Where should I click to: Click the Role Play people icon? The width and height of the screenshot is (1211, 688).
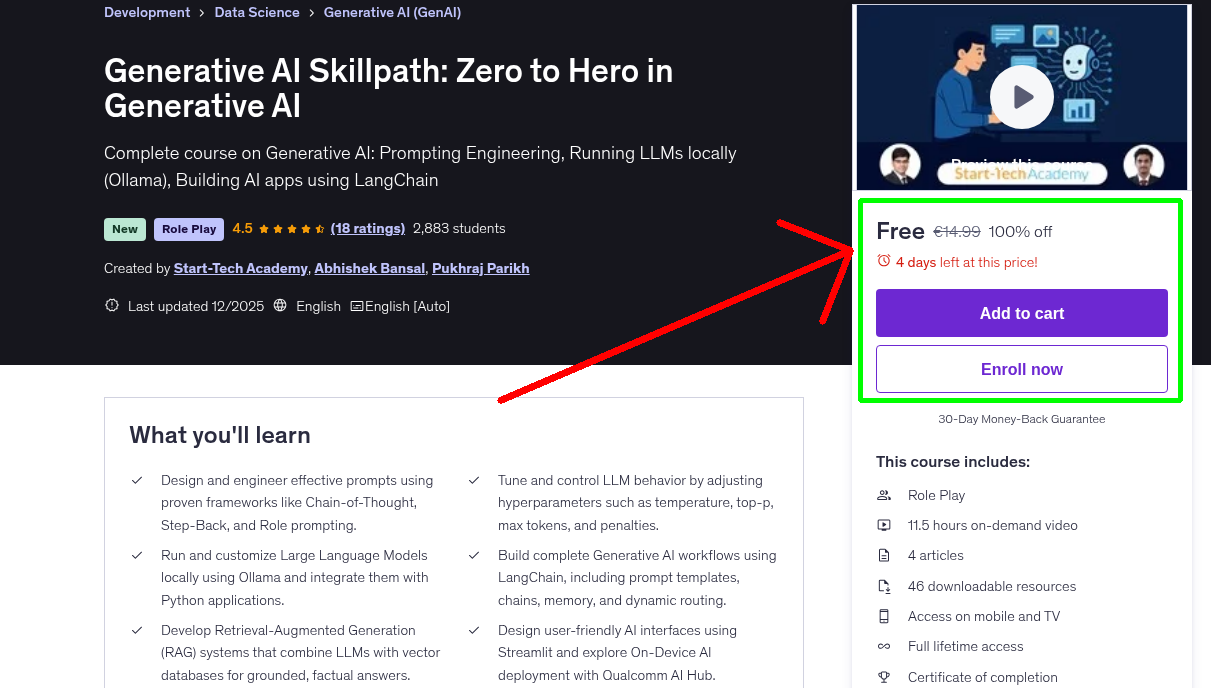coord(884,494)
